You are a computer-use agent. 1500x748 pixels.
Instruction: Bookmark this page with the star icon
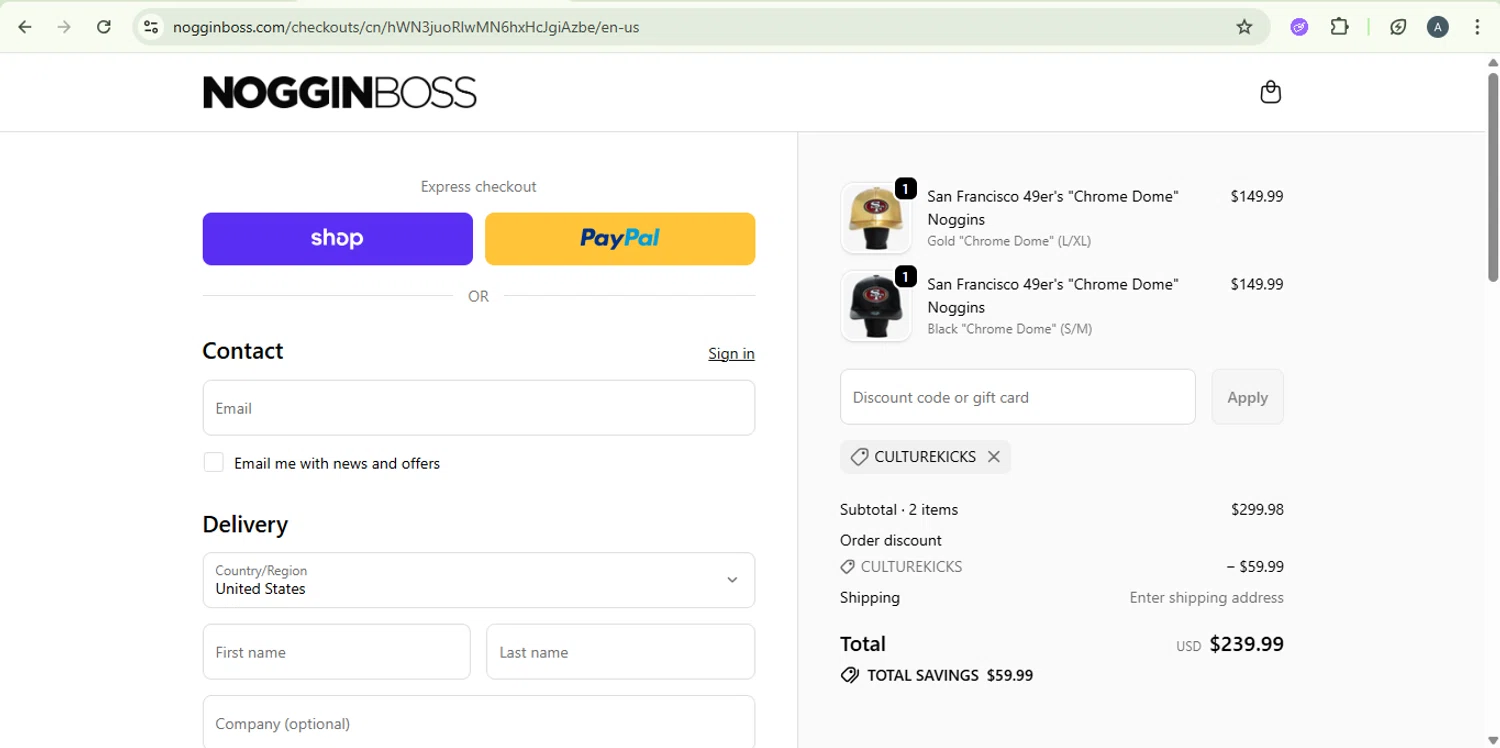1244,27
